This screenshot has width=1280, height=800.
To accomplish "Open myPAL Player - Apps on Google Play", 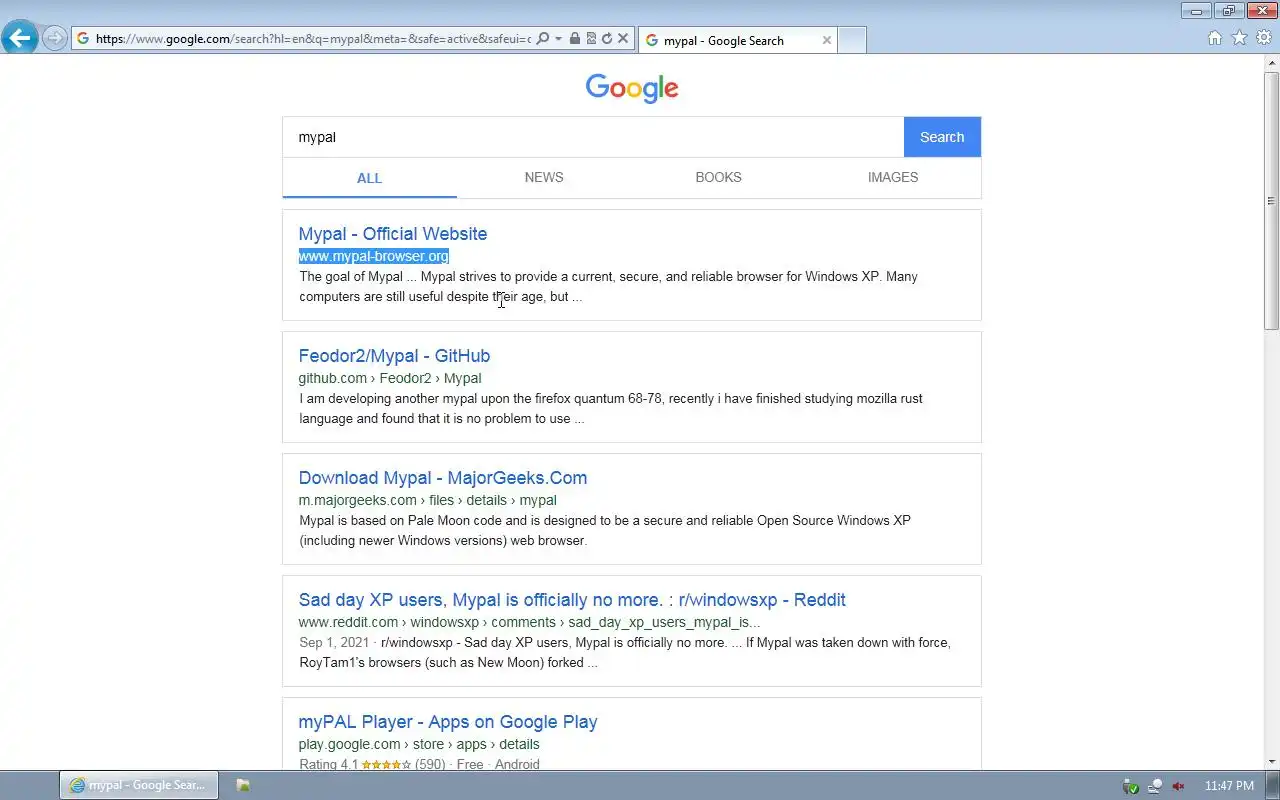I will pyautogui.click(x=448, y=722).
